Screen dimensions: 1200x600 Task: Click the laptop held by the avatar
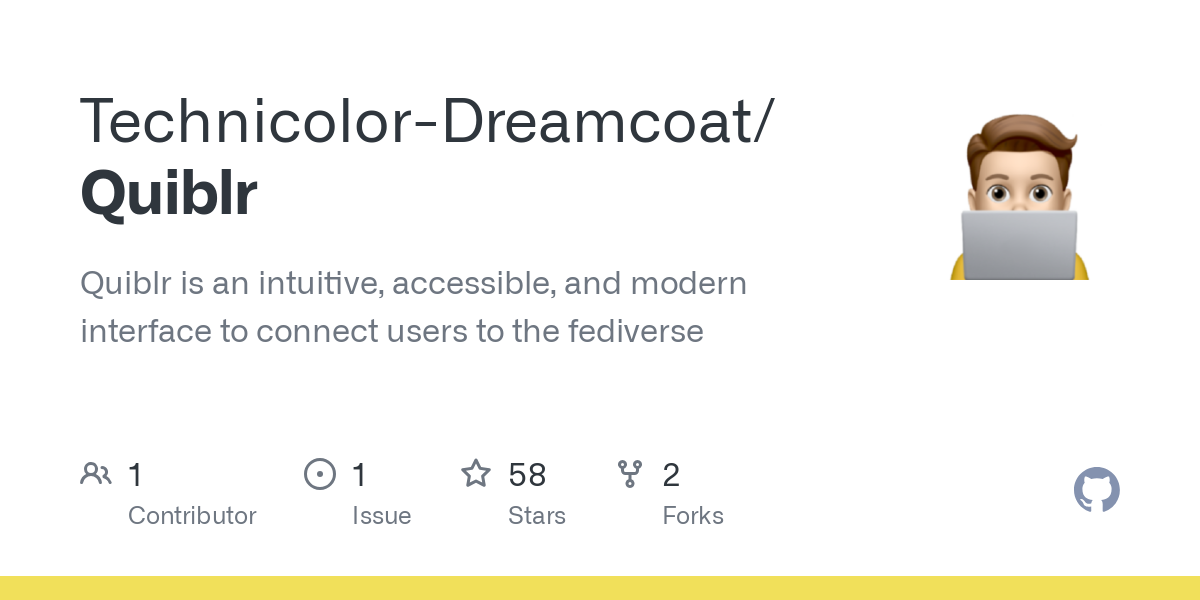pos(1019,244)
